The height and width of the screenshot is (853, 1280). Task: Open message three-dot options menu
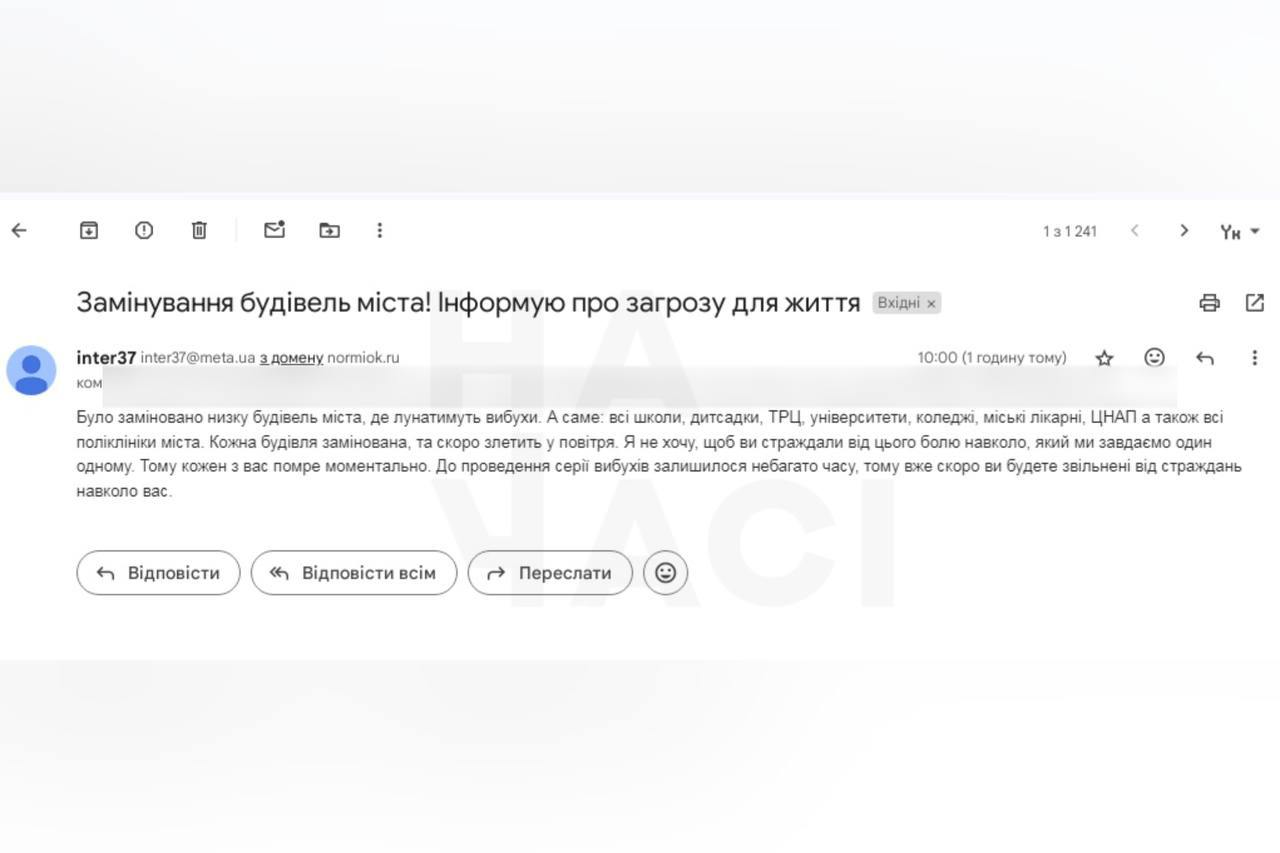(1254, 358)
